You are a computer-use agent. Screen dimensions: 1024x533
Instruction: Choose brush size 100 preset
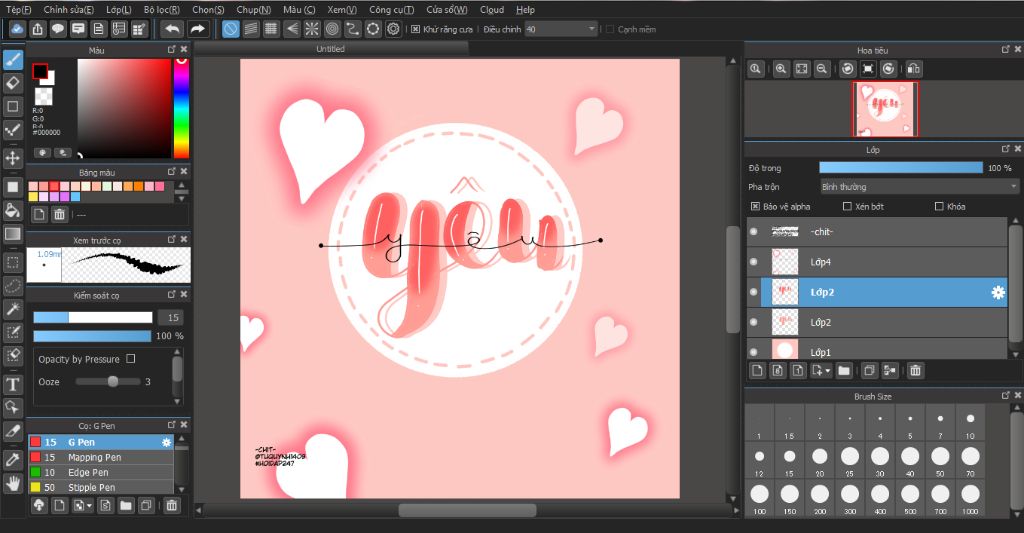pos(759,494)
